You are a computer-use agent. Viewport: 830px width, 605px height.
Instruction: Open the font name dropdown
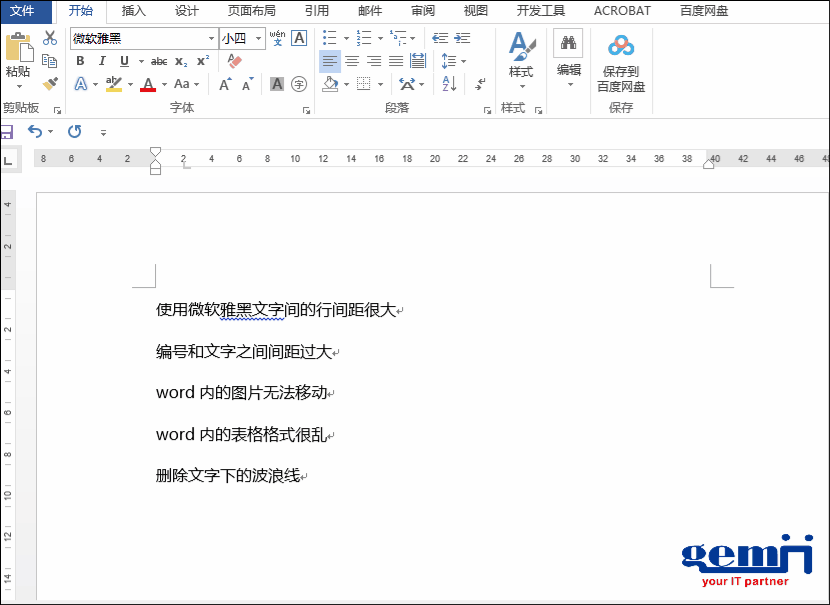click(x=212, y=39)
